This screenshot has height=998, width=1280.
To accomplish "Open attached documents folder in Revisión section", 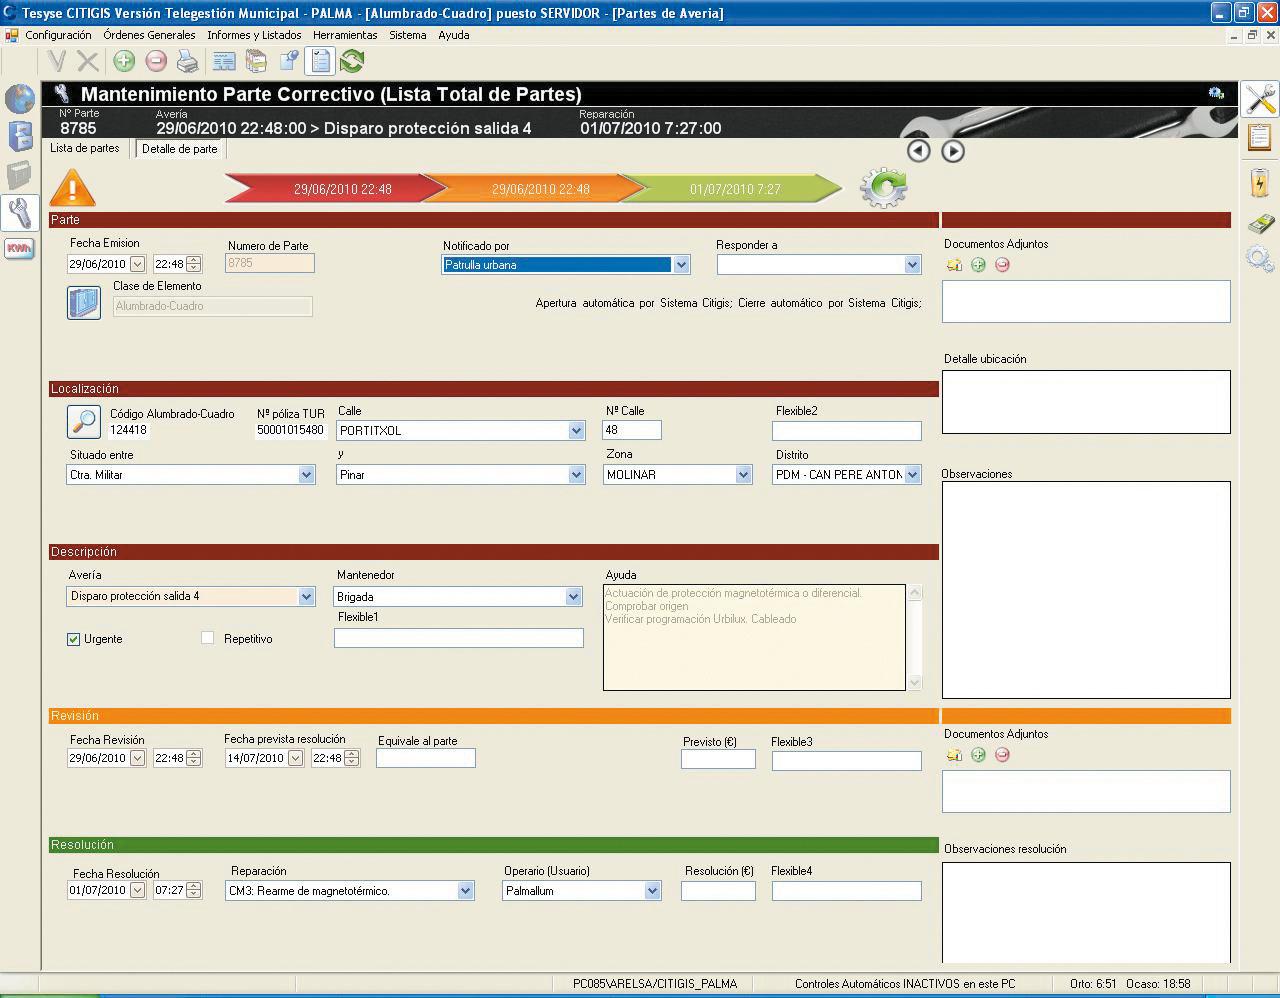I will point(954,755).
